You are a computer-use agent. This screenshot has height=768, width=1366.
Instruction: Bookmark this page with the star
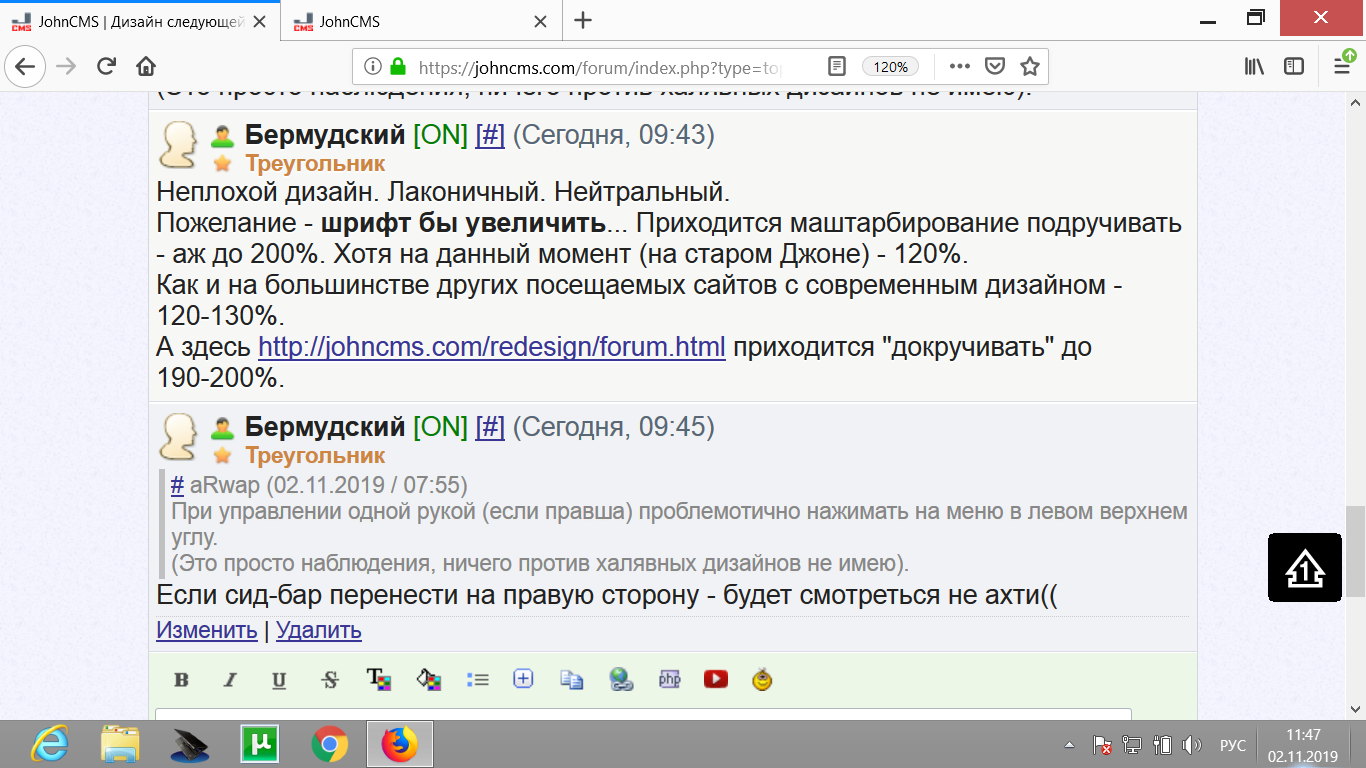pos(1029,67)
